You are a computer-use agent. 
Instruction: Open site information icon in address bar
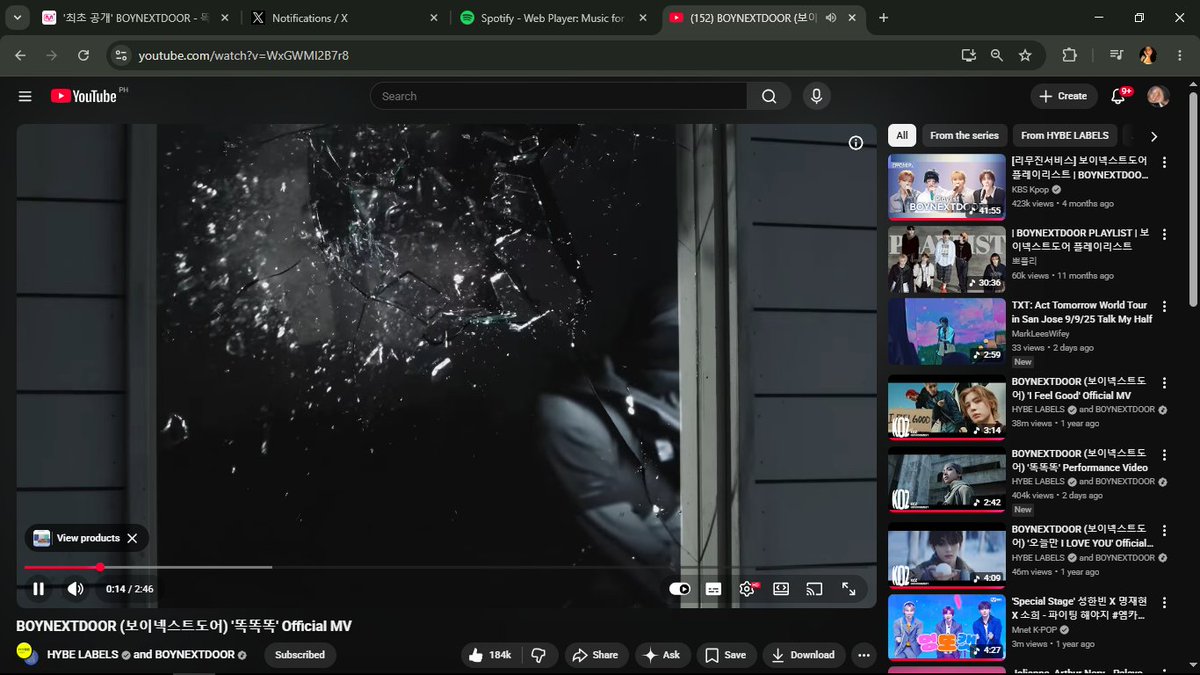[x=119, y=56]
